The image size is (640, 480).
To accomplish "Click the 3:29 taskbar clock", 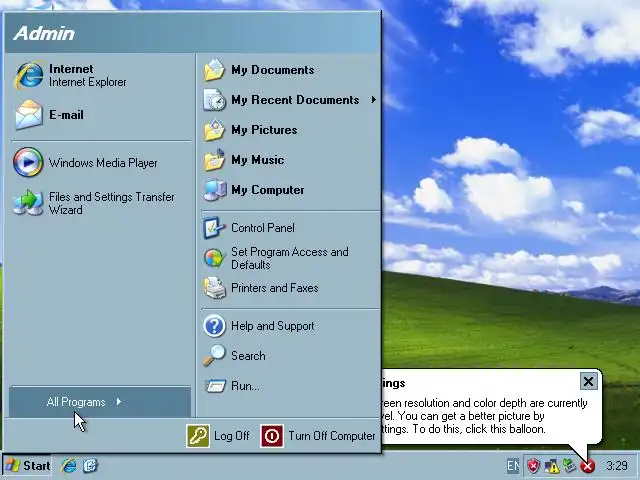I will (x=616, y=465).
